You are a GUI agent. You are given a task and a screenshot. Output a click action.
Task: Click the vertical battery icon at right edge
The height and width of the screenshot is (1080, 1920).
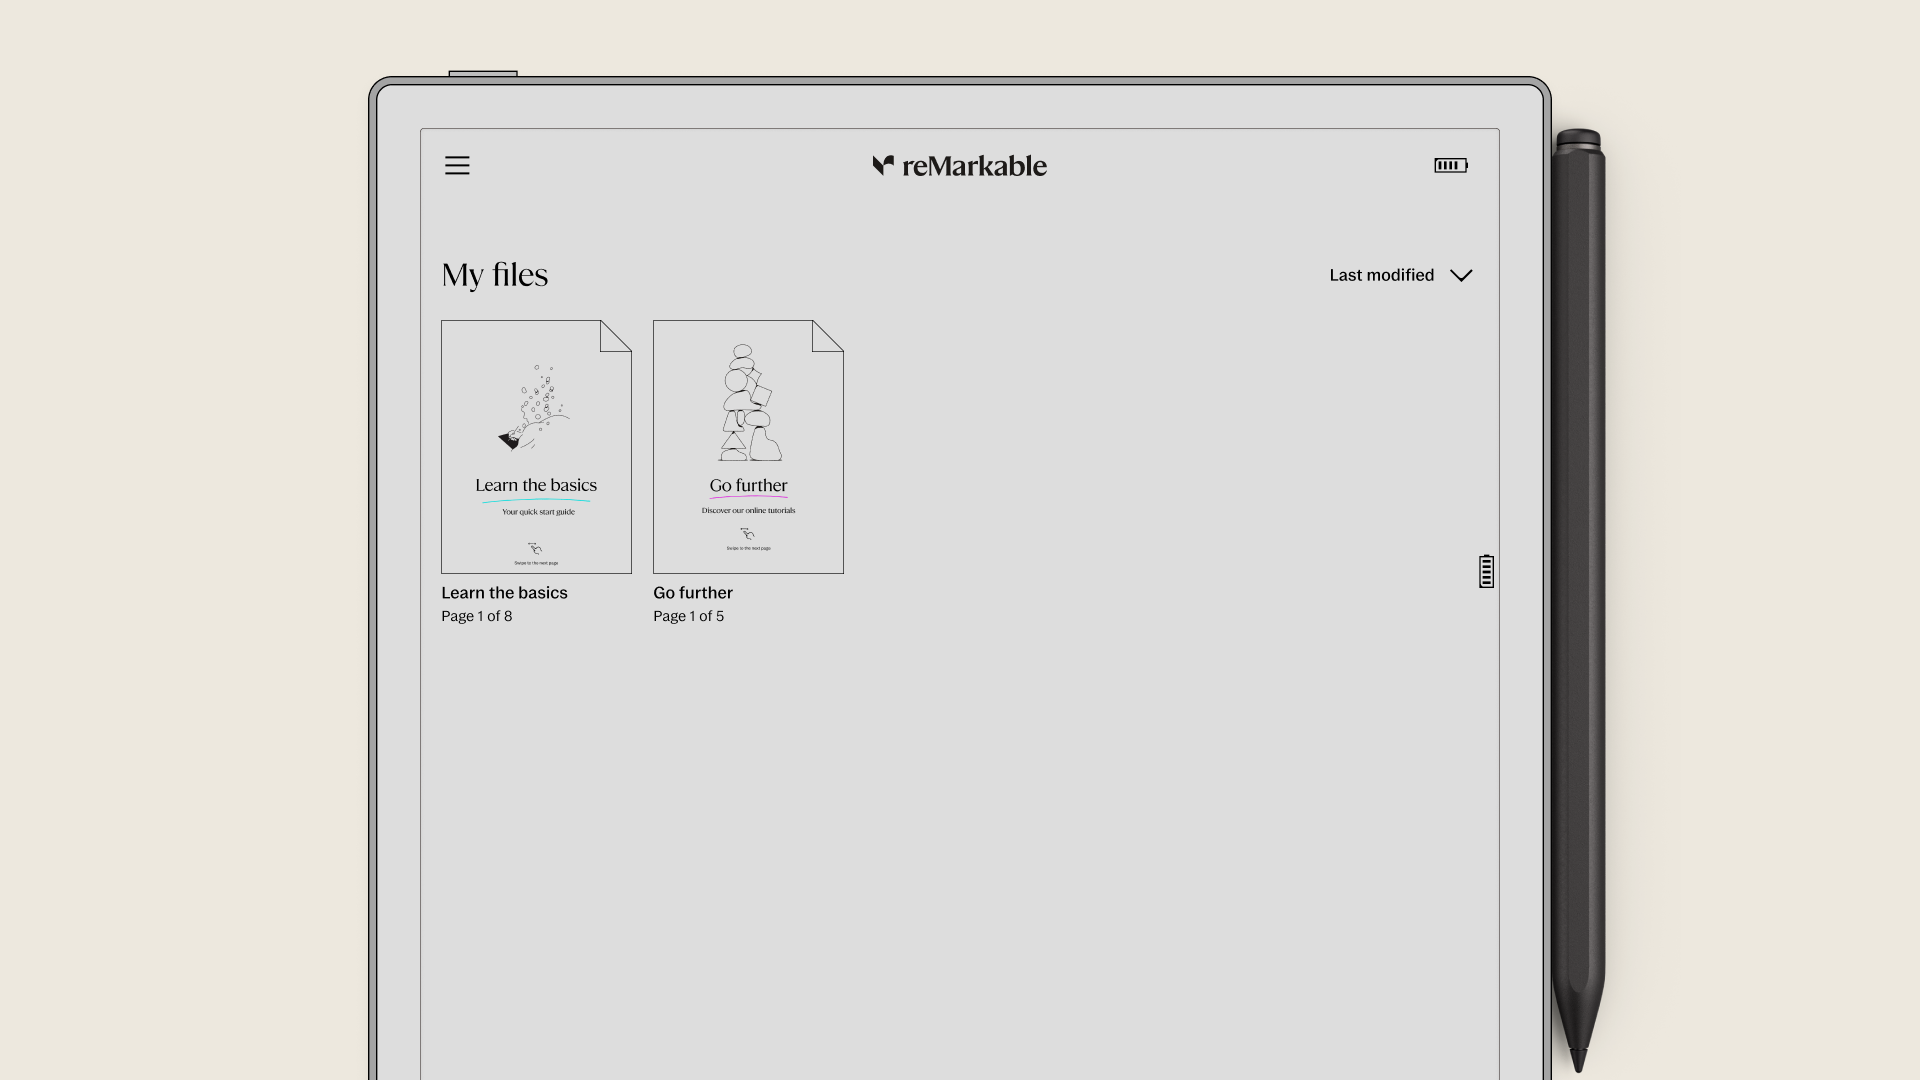pyautogui.click(x=1486, y=571)
